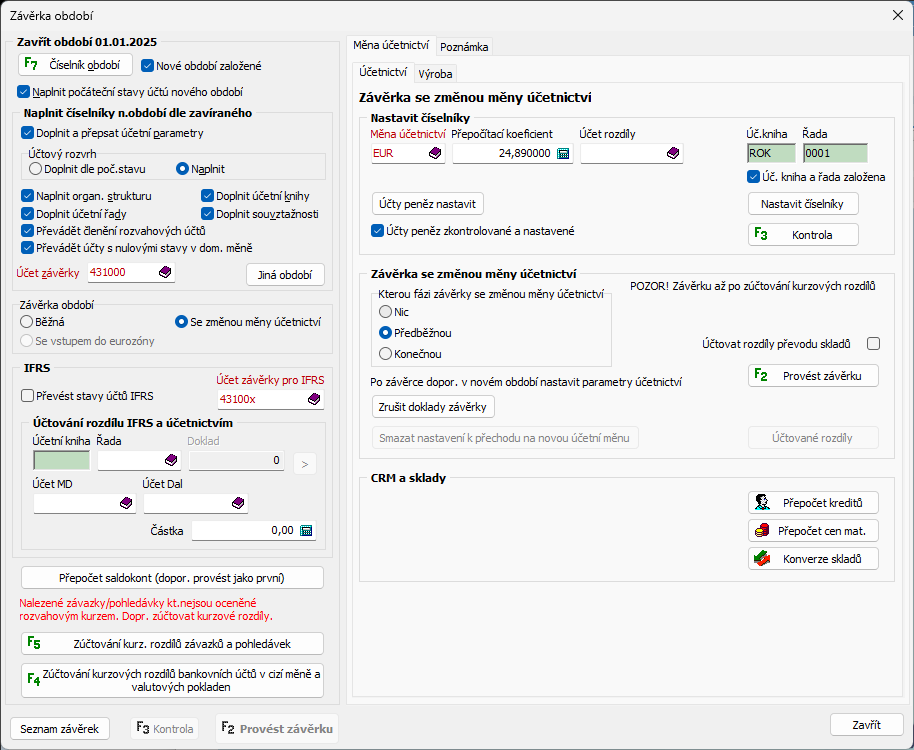Open Řada lookup dropdown in IFRS section

[x=169, y=460]
